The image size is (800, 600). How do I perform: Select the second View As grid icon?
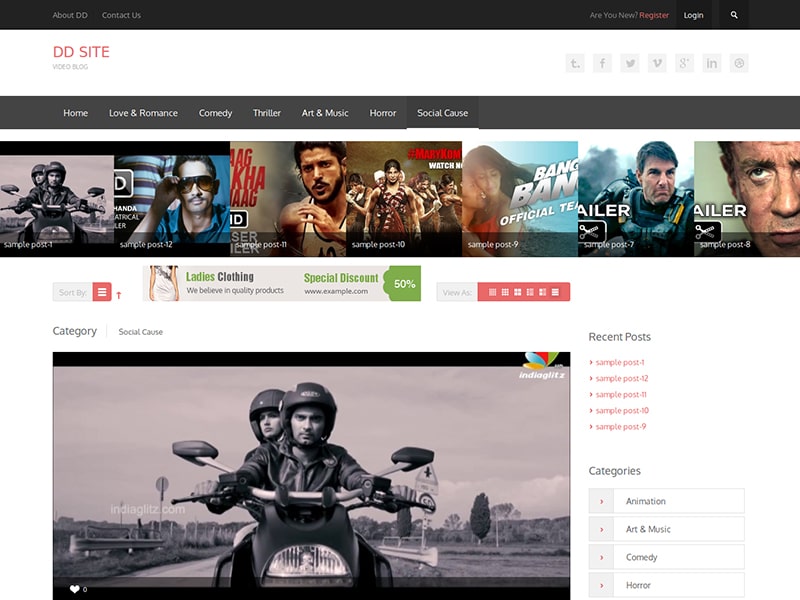(x=505, y=292)
